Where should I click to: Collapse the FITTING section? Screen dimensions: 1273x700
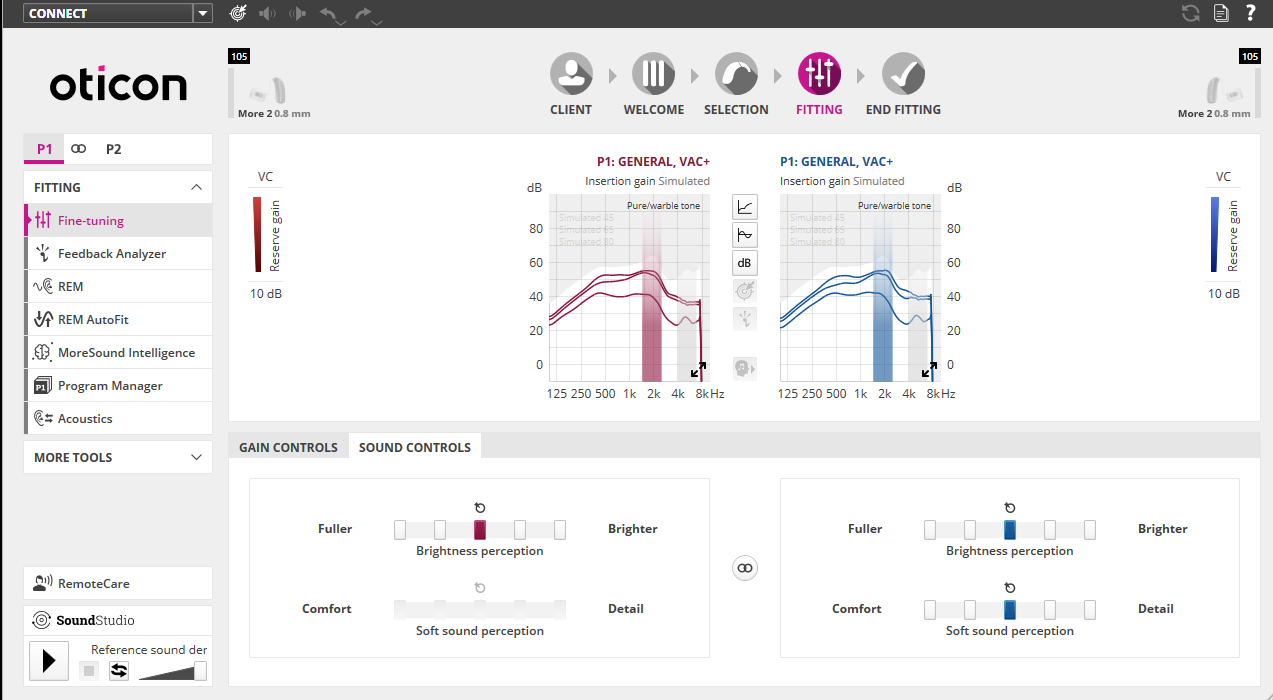196,187
